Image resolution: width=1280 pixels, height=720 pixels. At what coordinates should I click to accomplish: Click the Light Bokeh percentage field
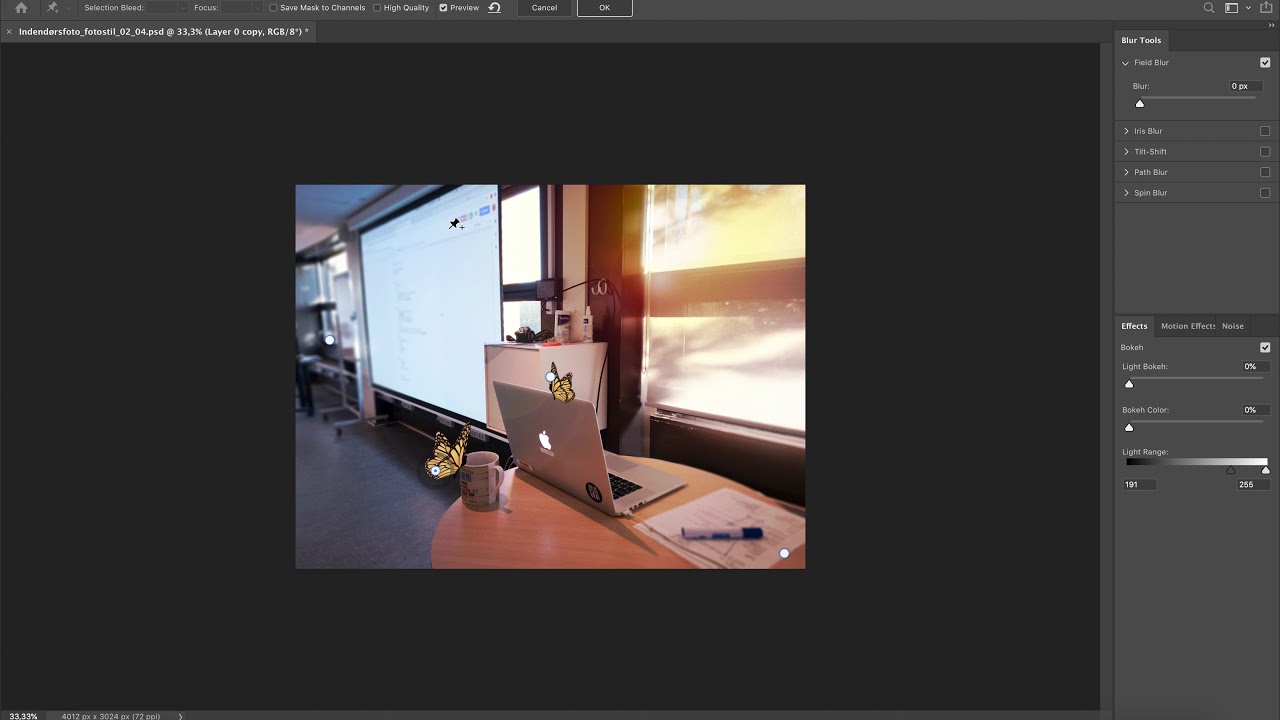click(x=1255, y=367)
